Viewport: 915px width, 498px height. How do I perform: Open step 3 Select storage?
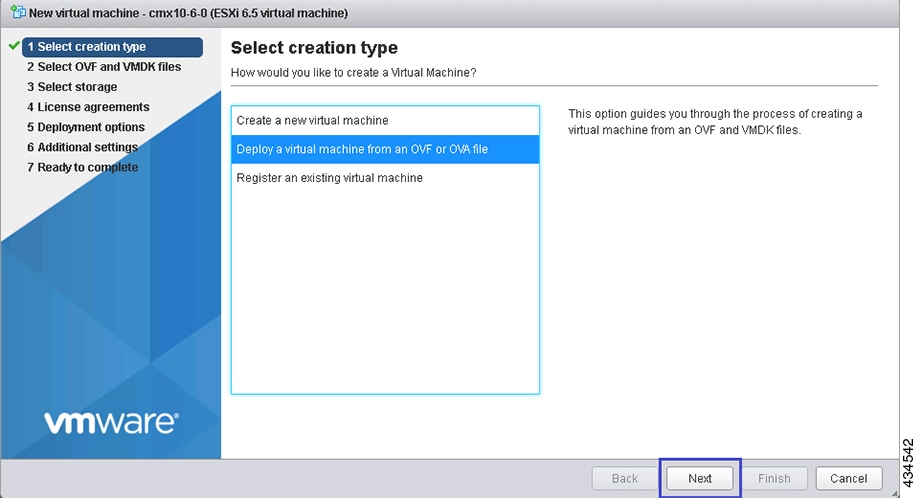click(72, 87)
